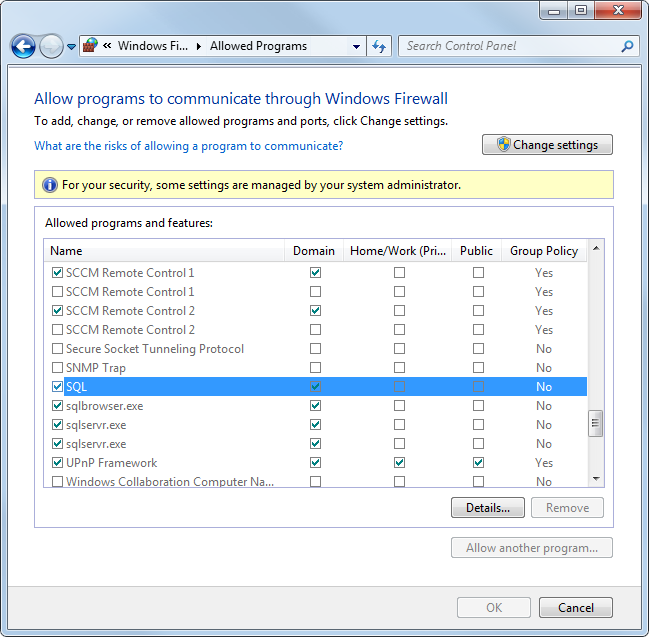Click Allow another program... button
Screen dimensions: 649x637
532,548
